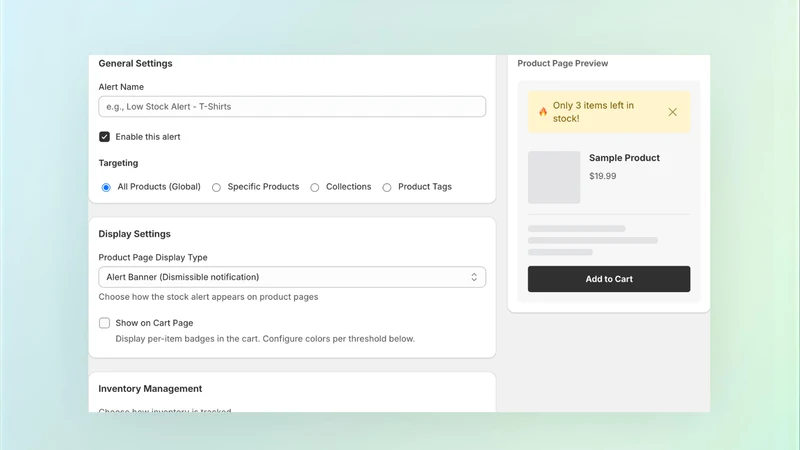800x450 pixels.
Task: Select All Products (Global) radio button
Action: 106,187
